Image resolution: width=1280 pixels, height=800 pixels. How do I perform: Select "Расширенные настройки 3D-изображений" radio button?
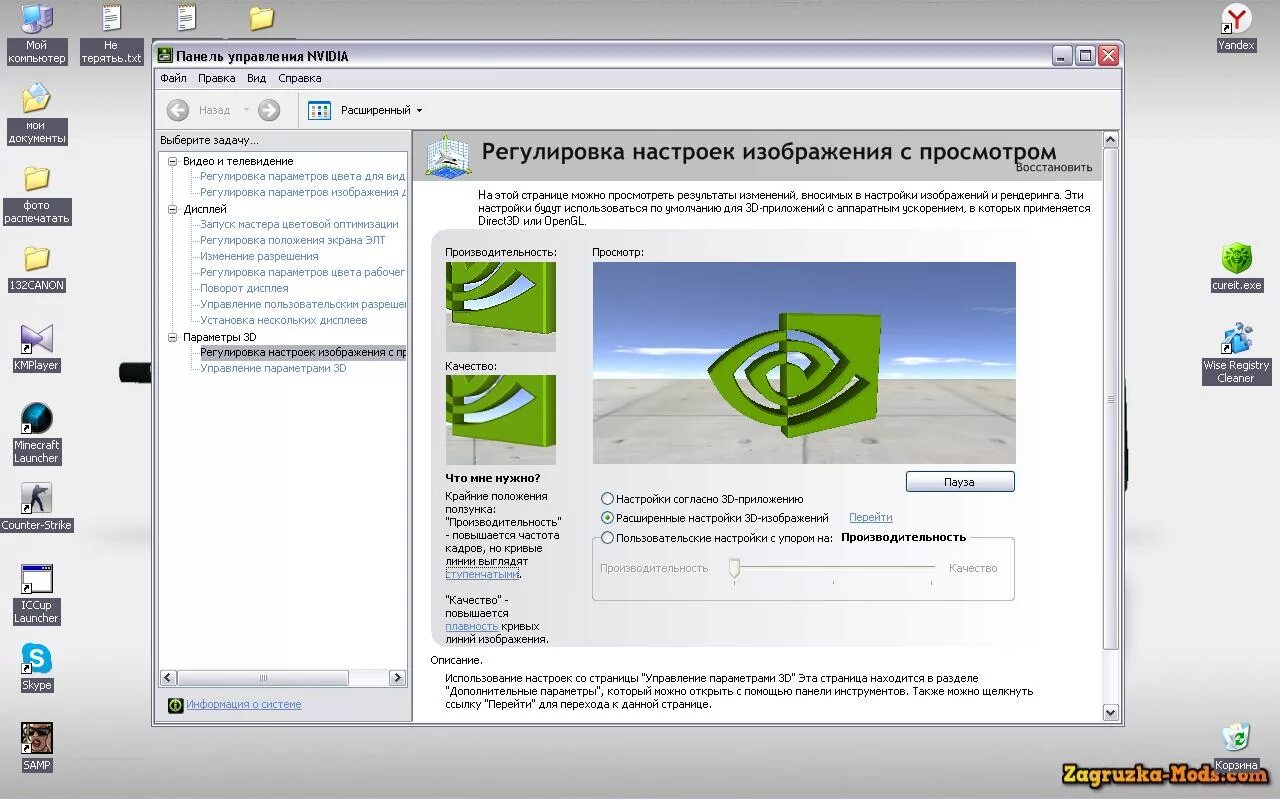(x=607, y=518)
